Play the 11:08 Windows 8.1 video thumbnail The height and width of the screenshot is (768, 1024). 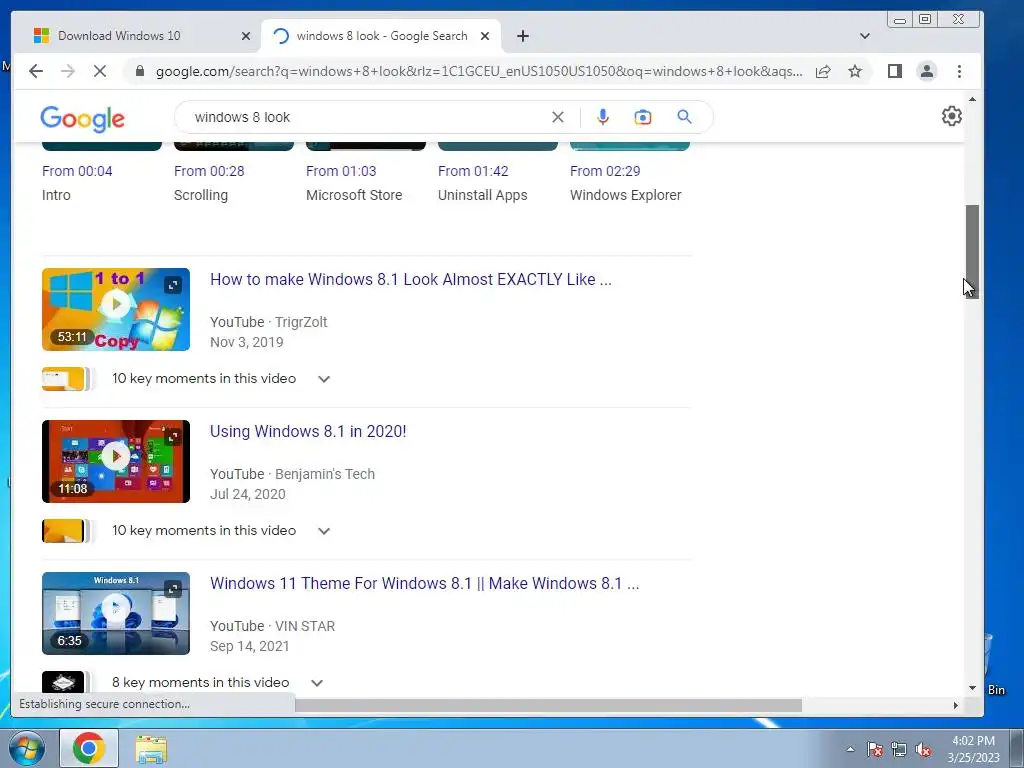coord(116,461)
